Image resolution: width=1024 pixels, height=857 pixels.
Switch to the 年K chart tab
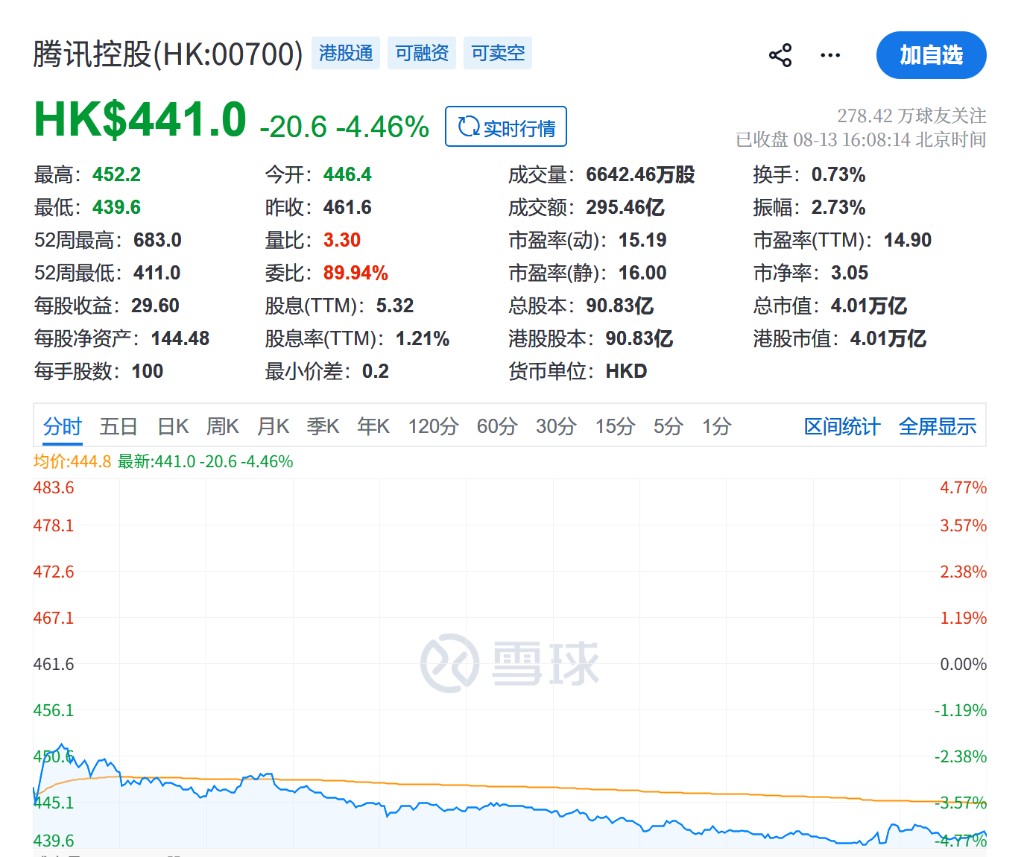(374, 427)
